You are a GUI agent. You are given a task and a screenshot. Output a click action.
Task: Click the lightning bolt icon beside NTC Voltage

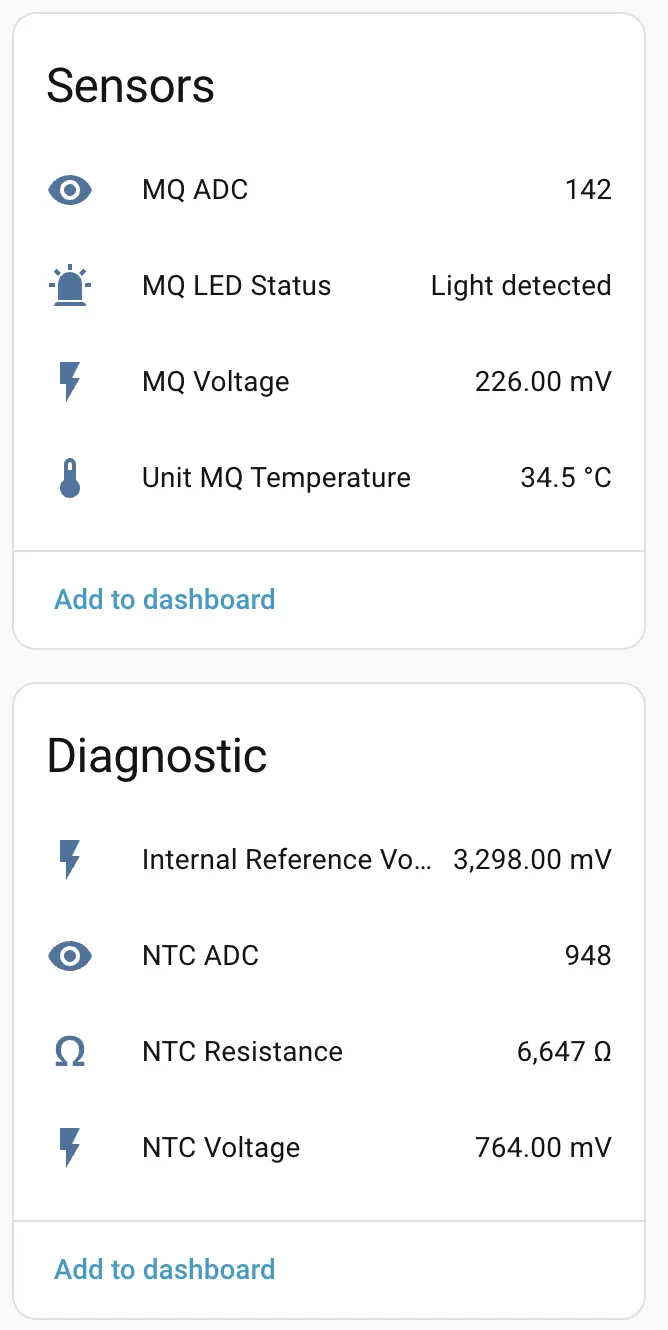click(70, 1148)
